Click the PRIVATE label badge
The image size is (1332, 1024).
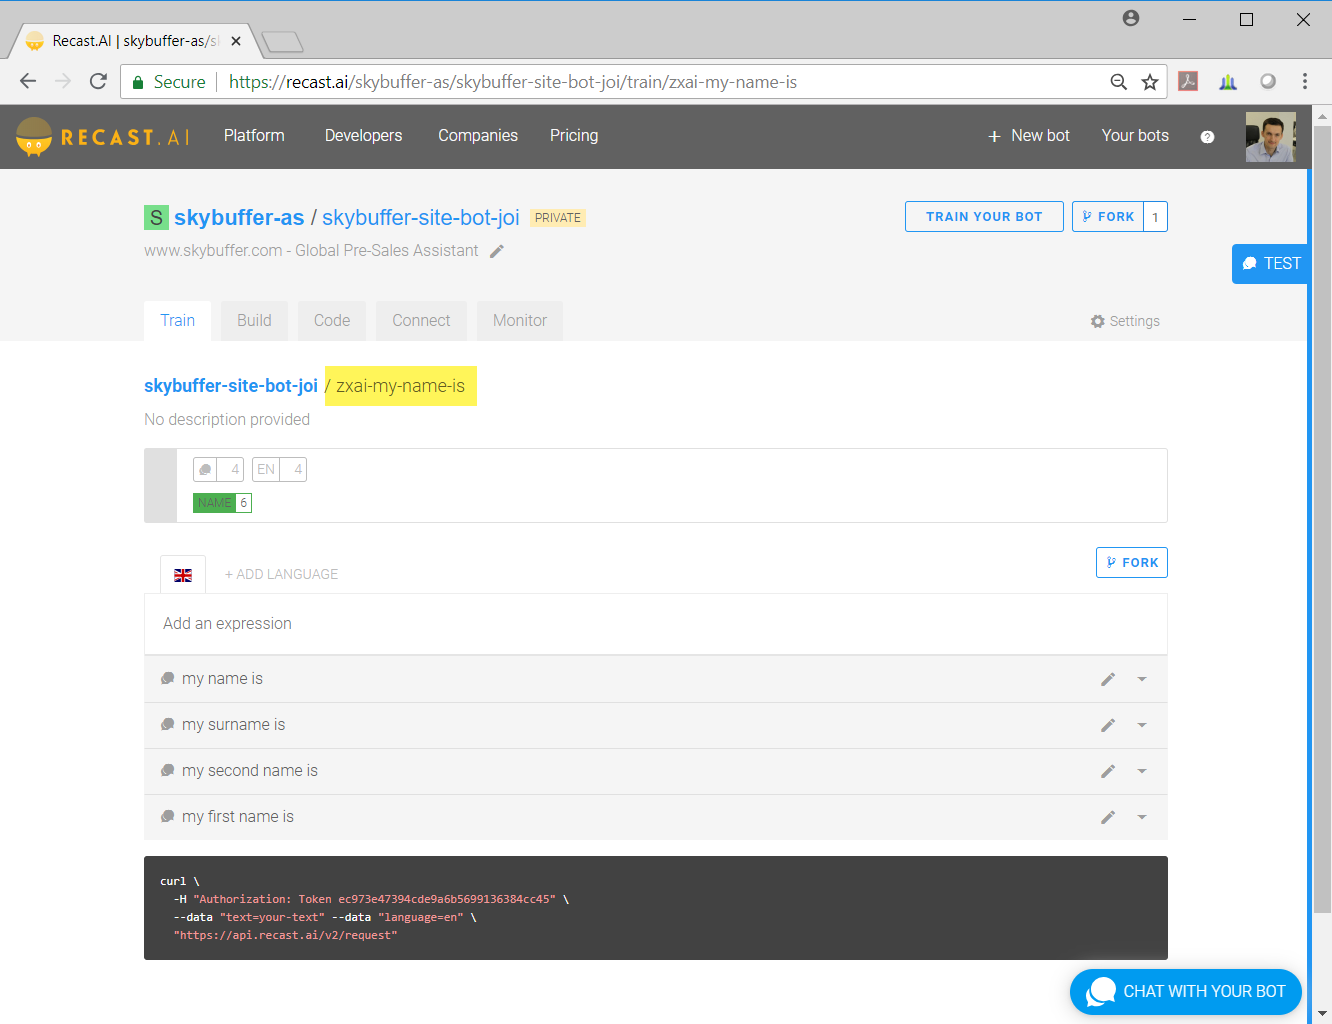coord(558,218)
